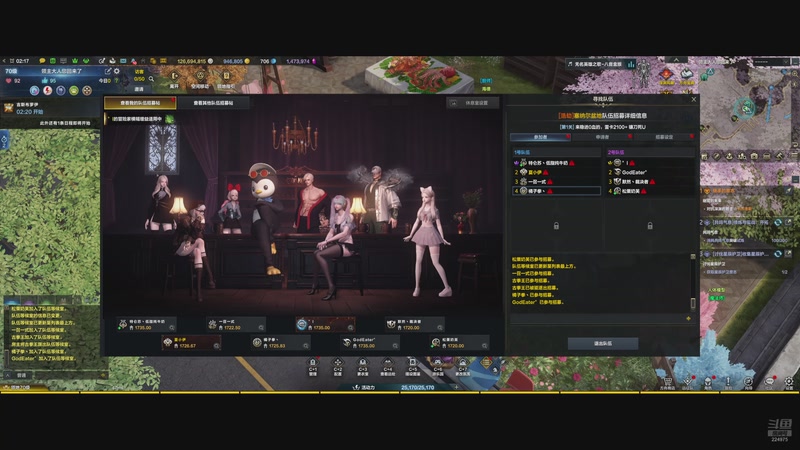
Task: Inspect 1722.50 character via magnifier icon
Action: coord(261,328)
